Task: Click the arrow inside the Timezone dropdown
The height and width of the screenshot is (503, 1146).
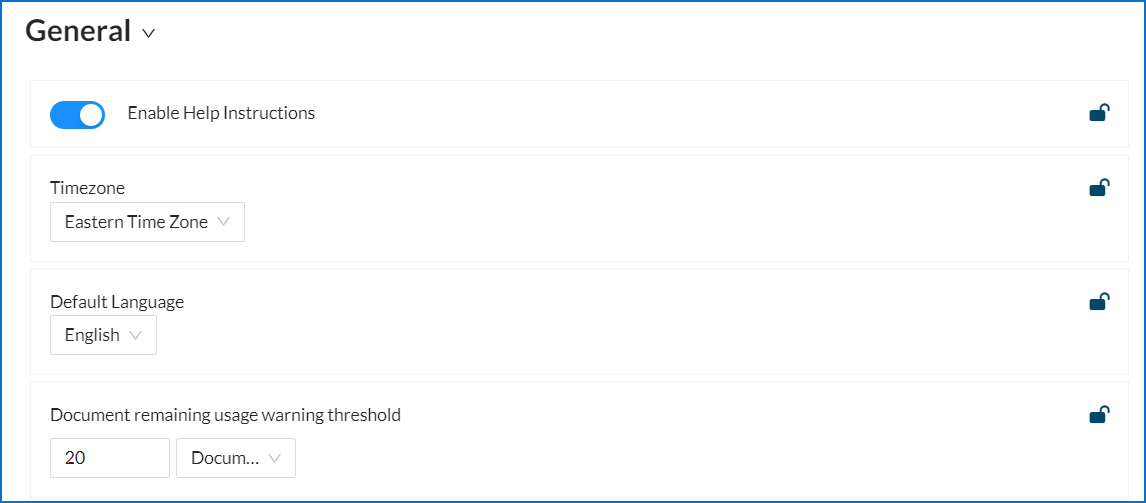Action: 223,222
